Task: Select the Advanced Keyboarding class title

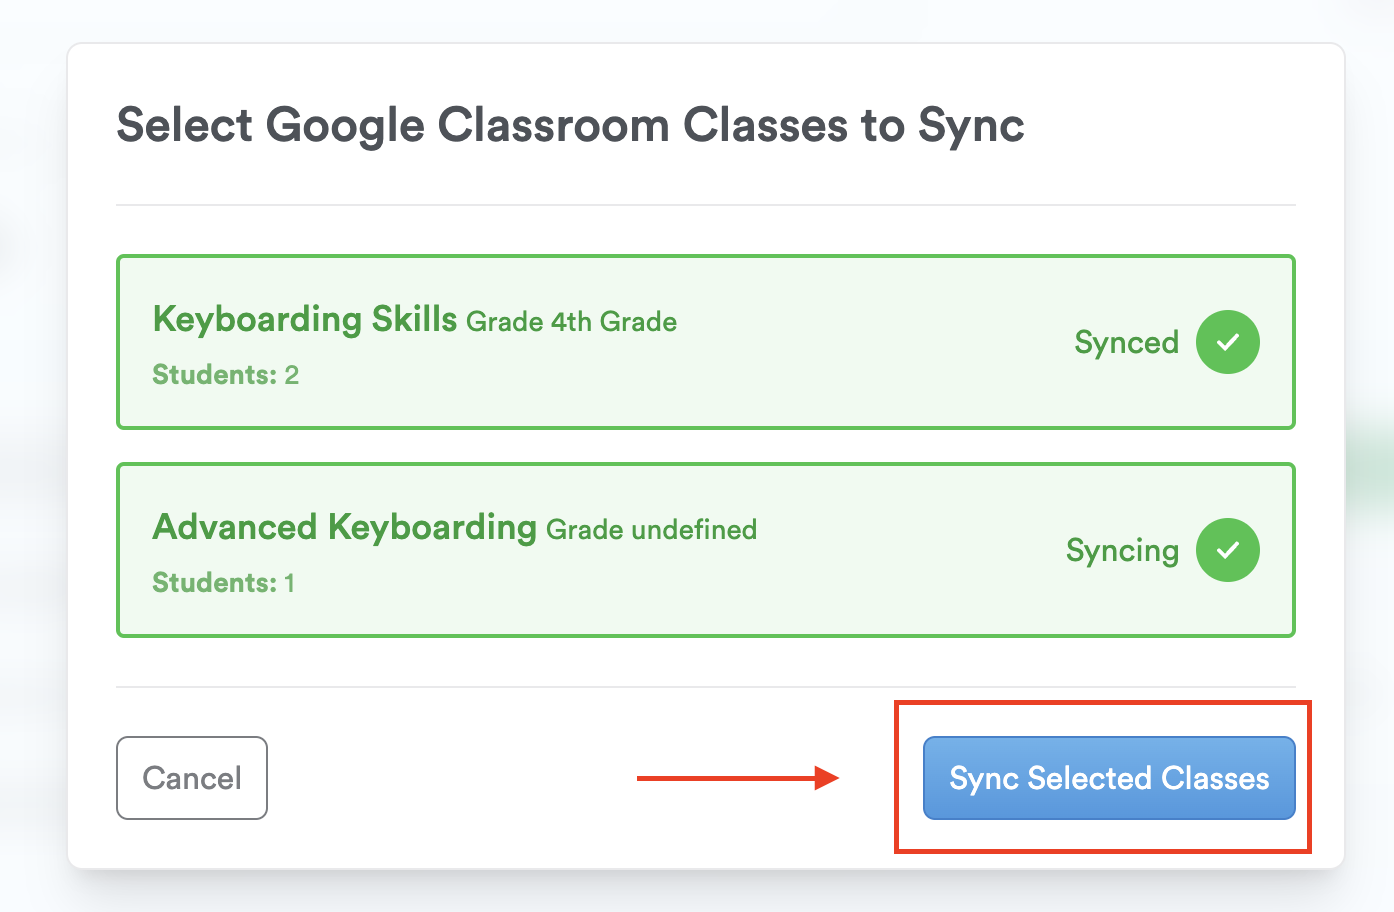Action: click(x=344, y=527)
